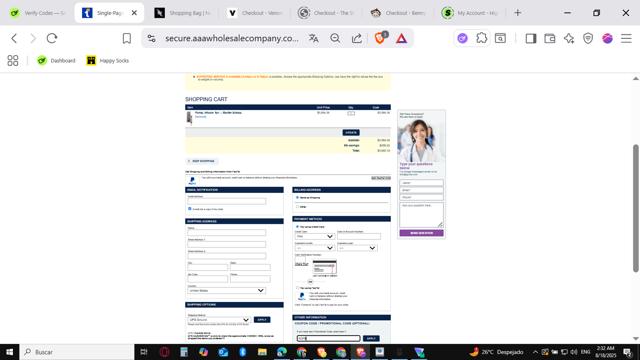Click the address bar URL

click(x=231, y=38)
